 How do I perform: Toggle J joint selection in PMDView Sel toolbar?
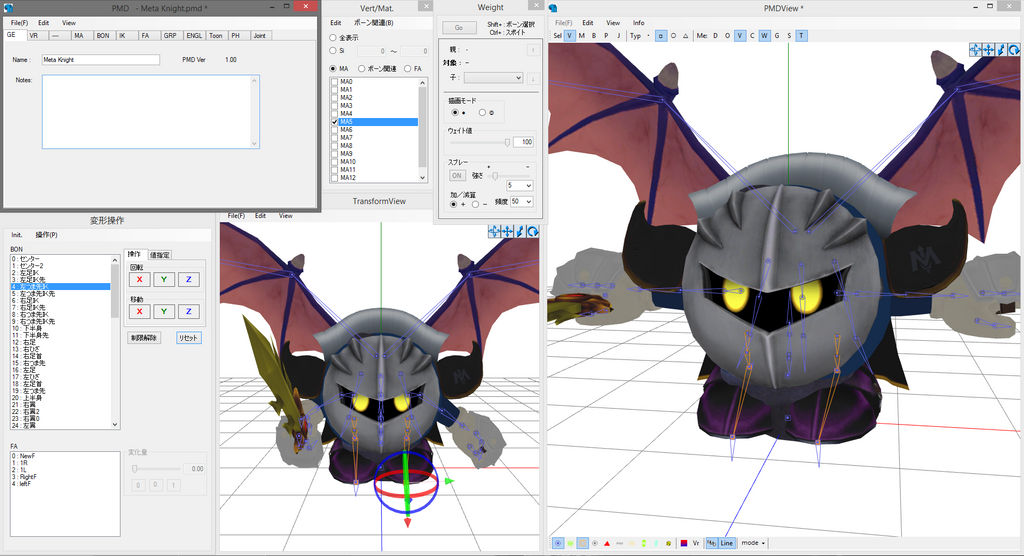click(x=618, y=36)
